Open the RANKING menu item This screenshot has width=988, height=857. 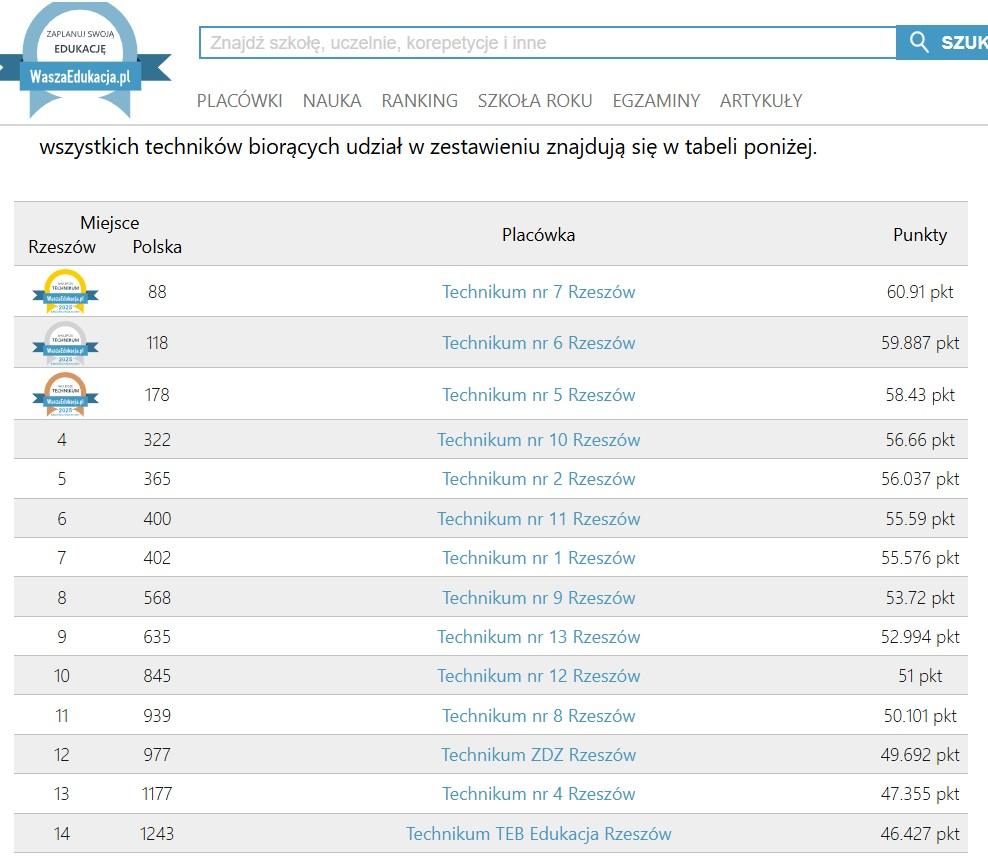pos(419,101)
